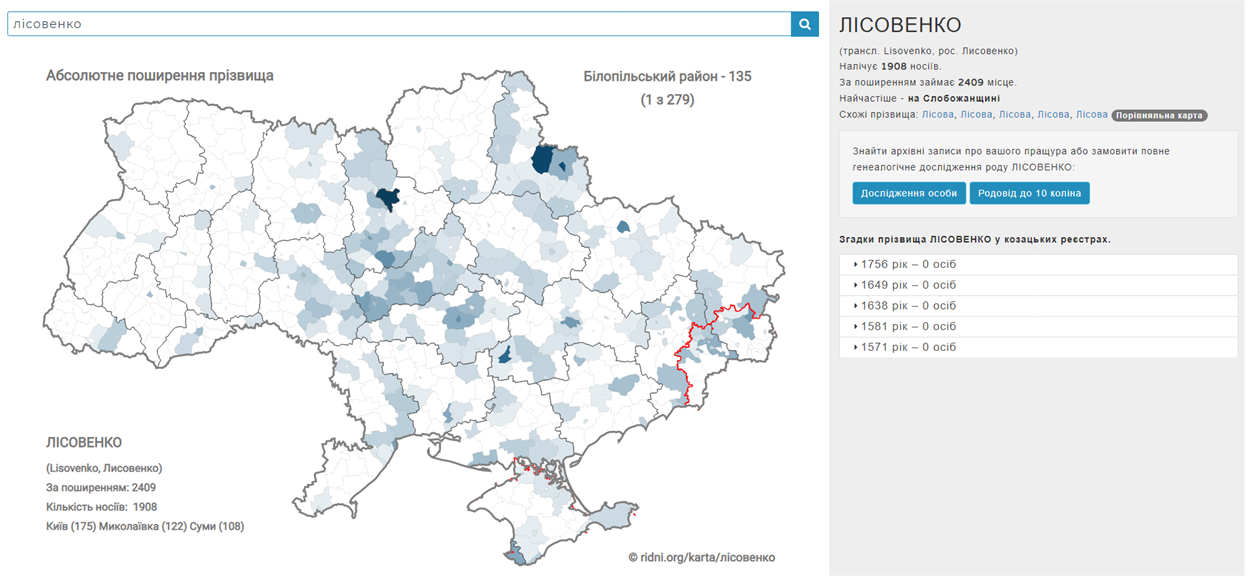Click the Дослідження особи button

tap(909, 193)
